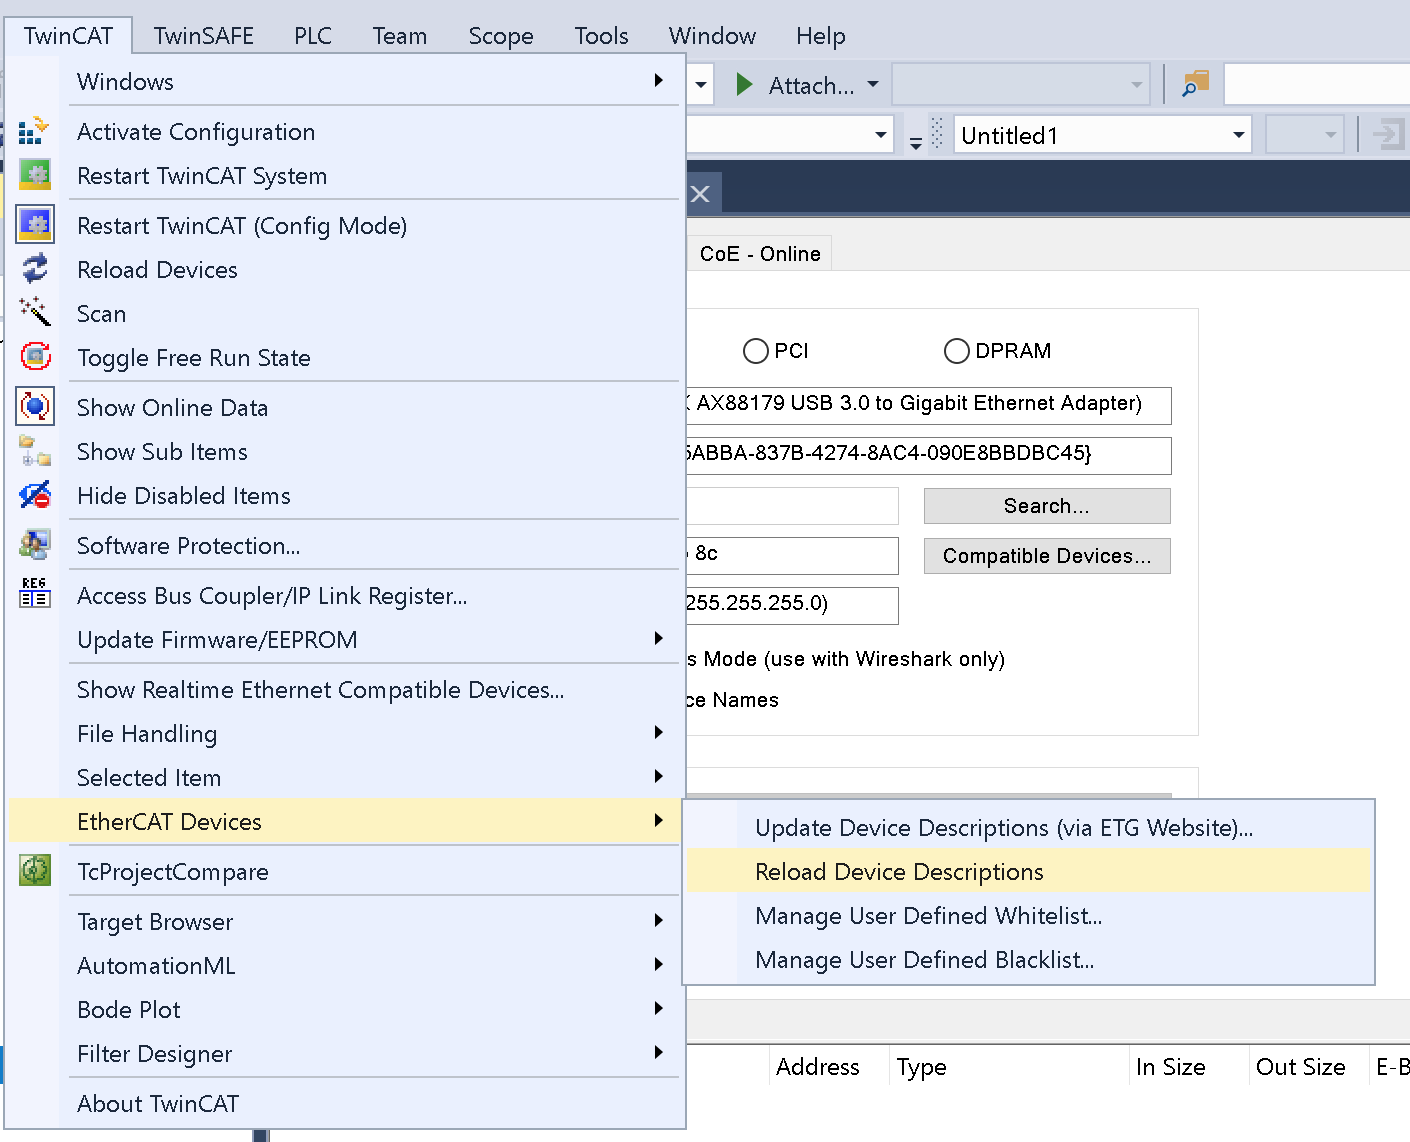Click the Access Bus Coupler REG icon
Viewport: 1410px width, 1142px height.
click(35, 593)
